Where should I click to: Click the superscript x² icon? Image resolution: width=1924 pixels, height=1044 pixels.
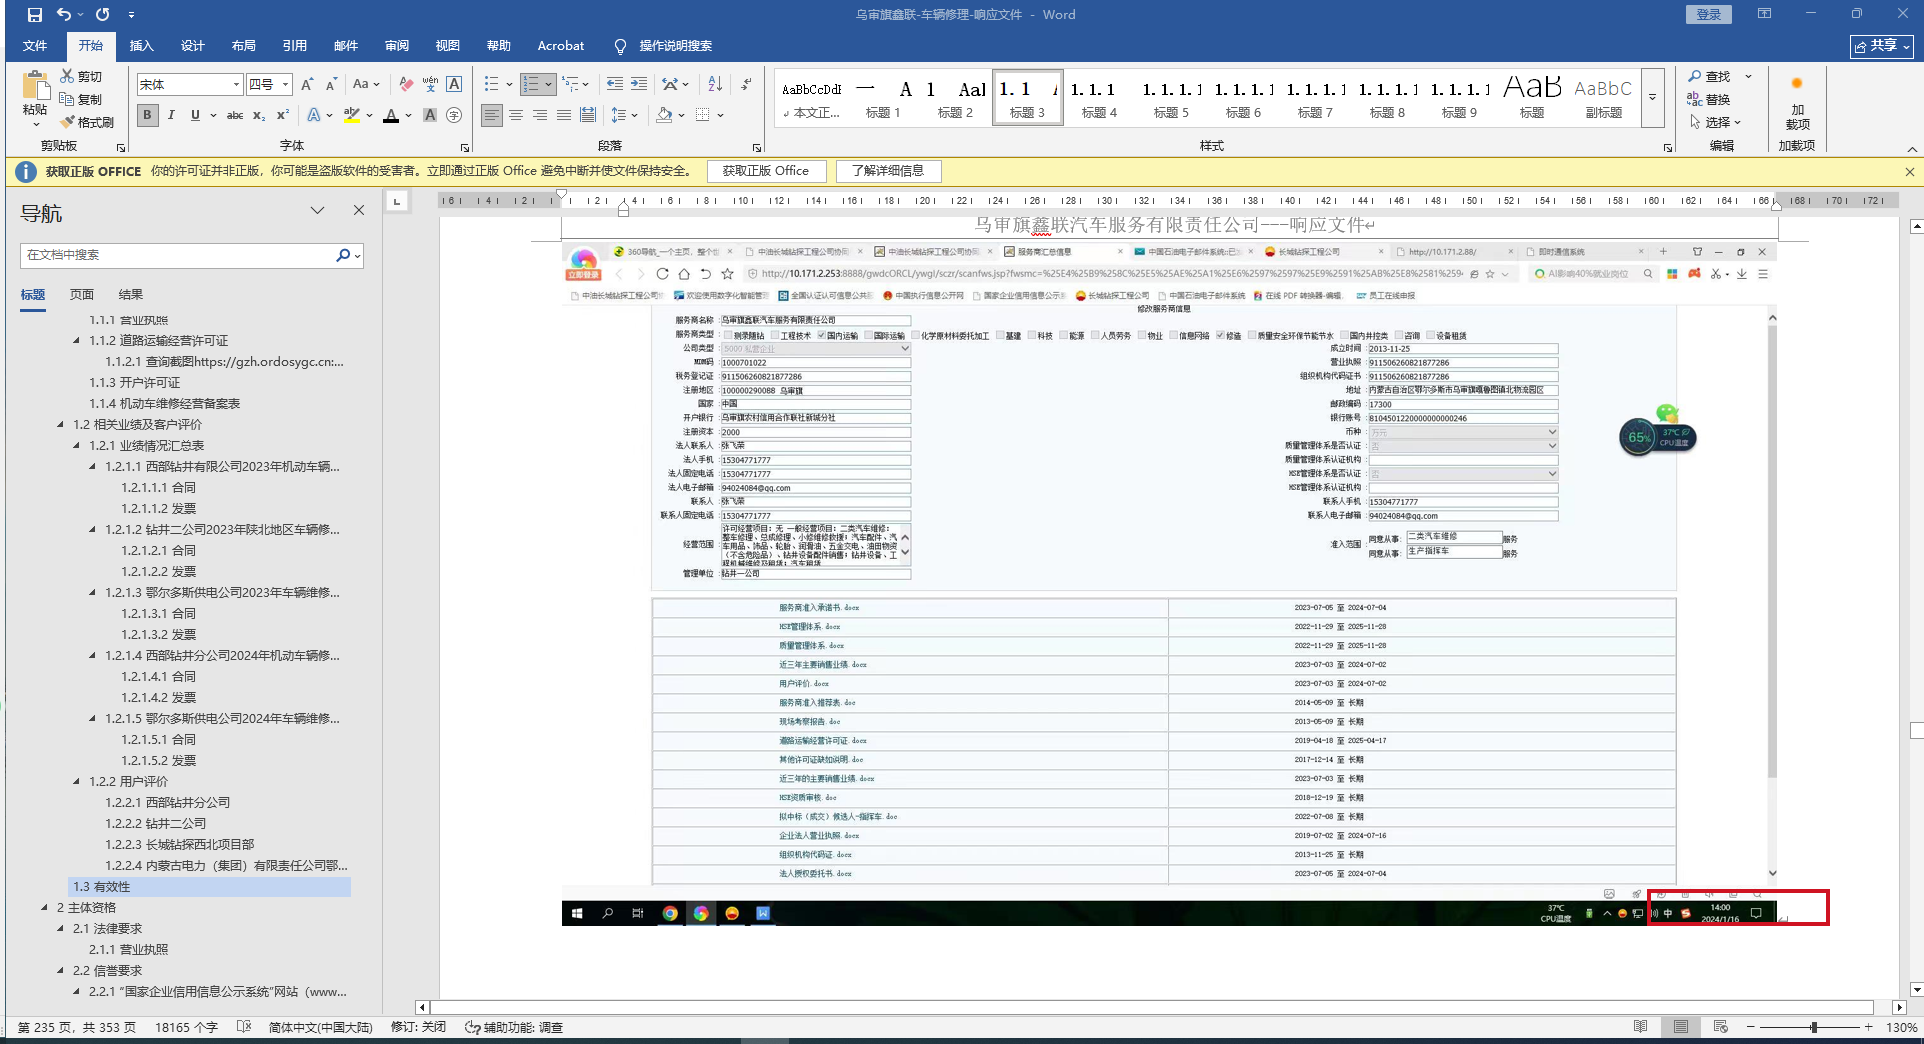pos(283,116)
